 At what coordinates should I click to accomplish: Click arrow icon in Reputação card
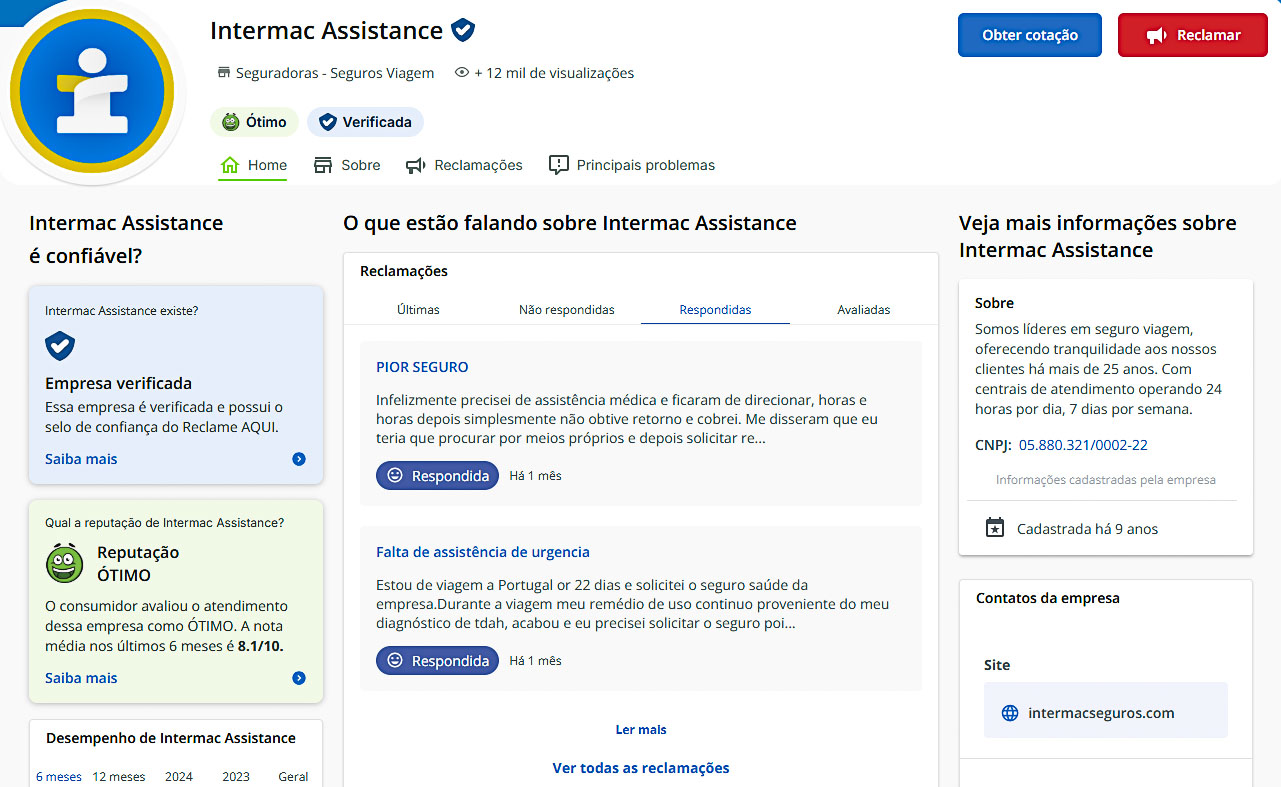pos(298,678)
